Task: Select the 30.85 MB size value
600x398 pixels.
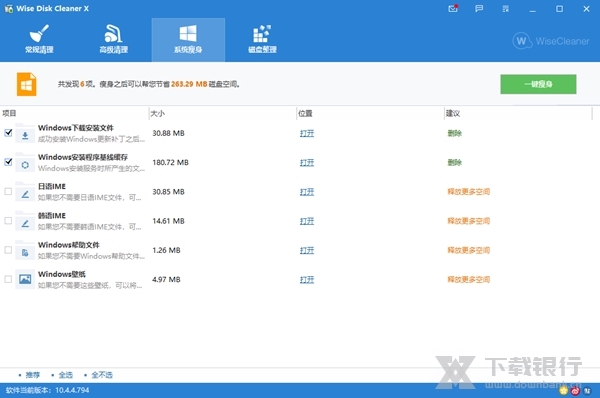Action: point(168,192)
